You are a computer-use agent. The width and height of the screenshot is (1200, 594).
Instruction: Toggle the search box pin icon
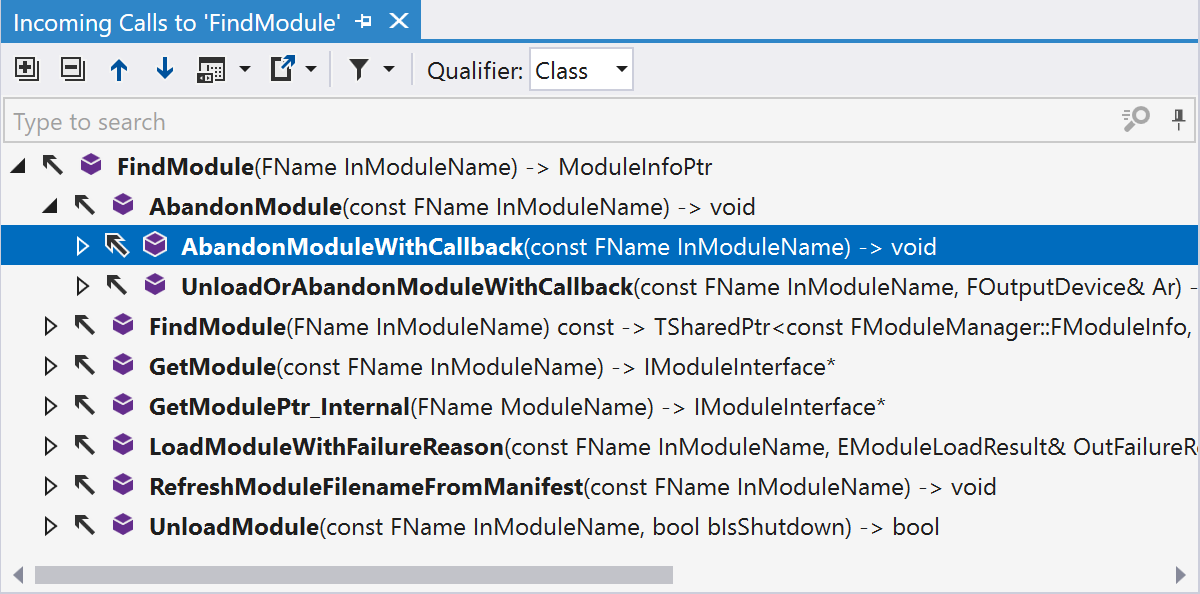[x=1179, y=120]
